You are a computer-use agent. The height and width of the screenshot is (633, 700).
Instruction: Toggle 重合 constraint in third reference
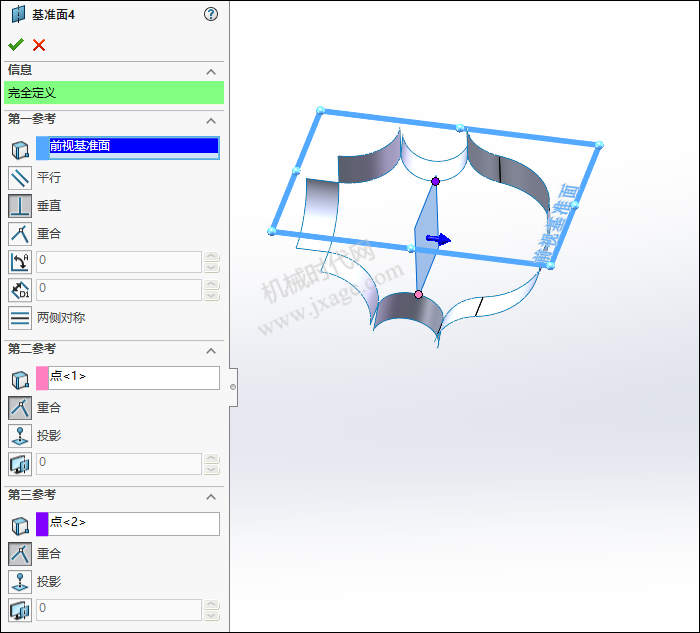(20, 554)
